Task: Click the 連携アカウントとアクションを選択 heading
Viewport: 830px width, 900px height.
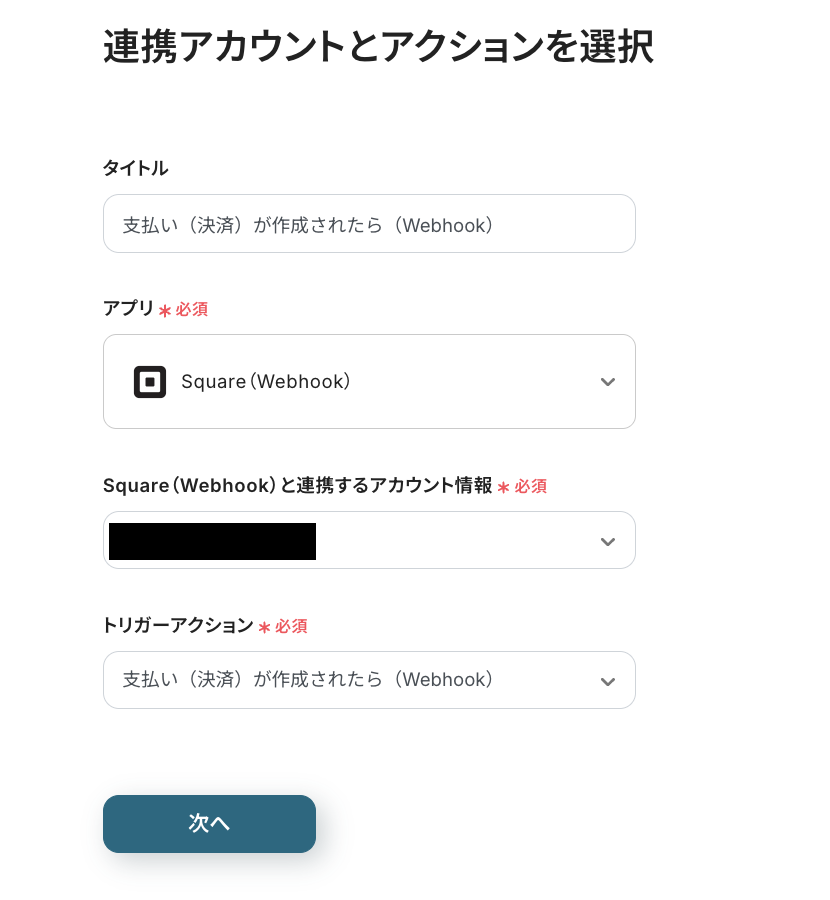Action: pyautogui.click(x=378, y=47)
